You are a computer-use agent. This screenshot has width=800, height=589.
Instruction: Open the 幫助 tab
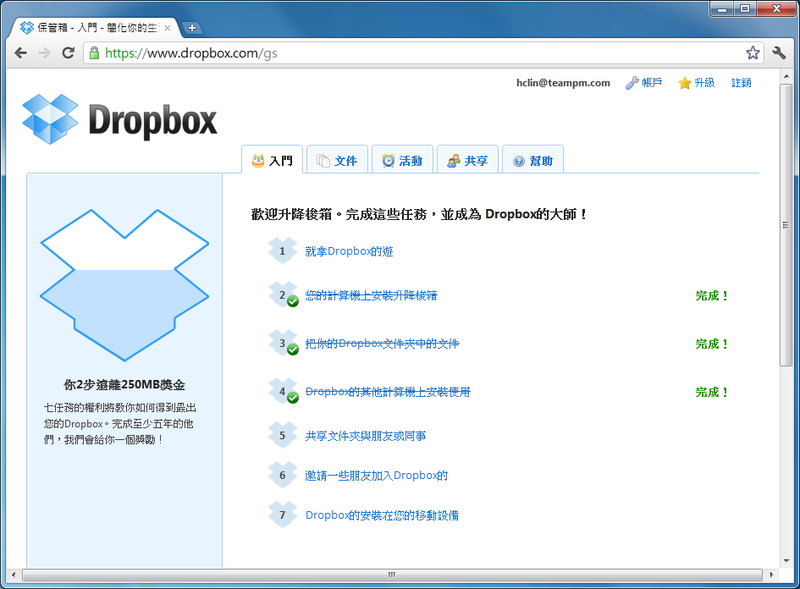point(533,160)
